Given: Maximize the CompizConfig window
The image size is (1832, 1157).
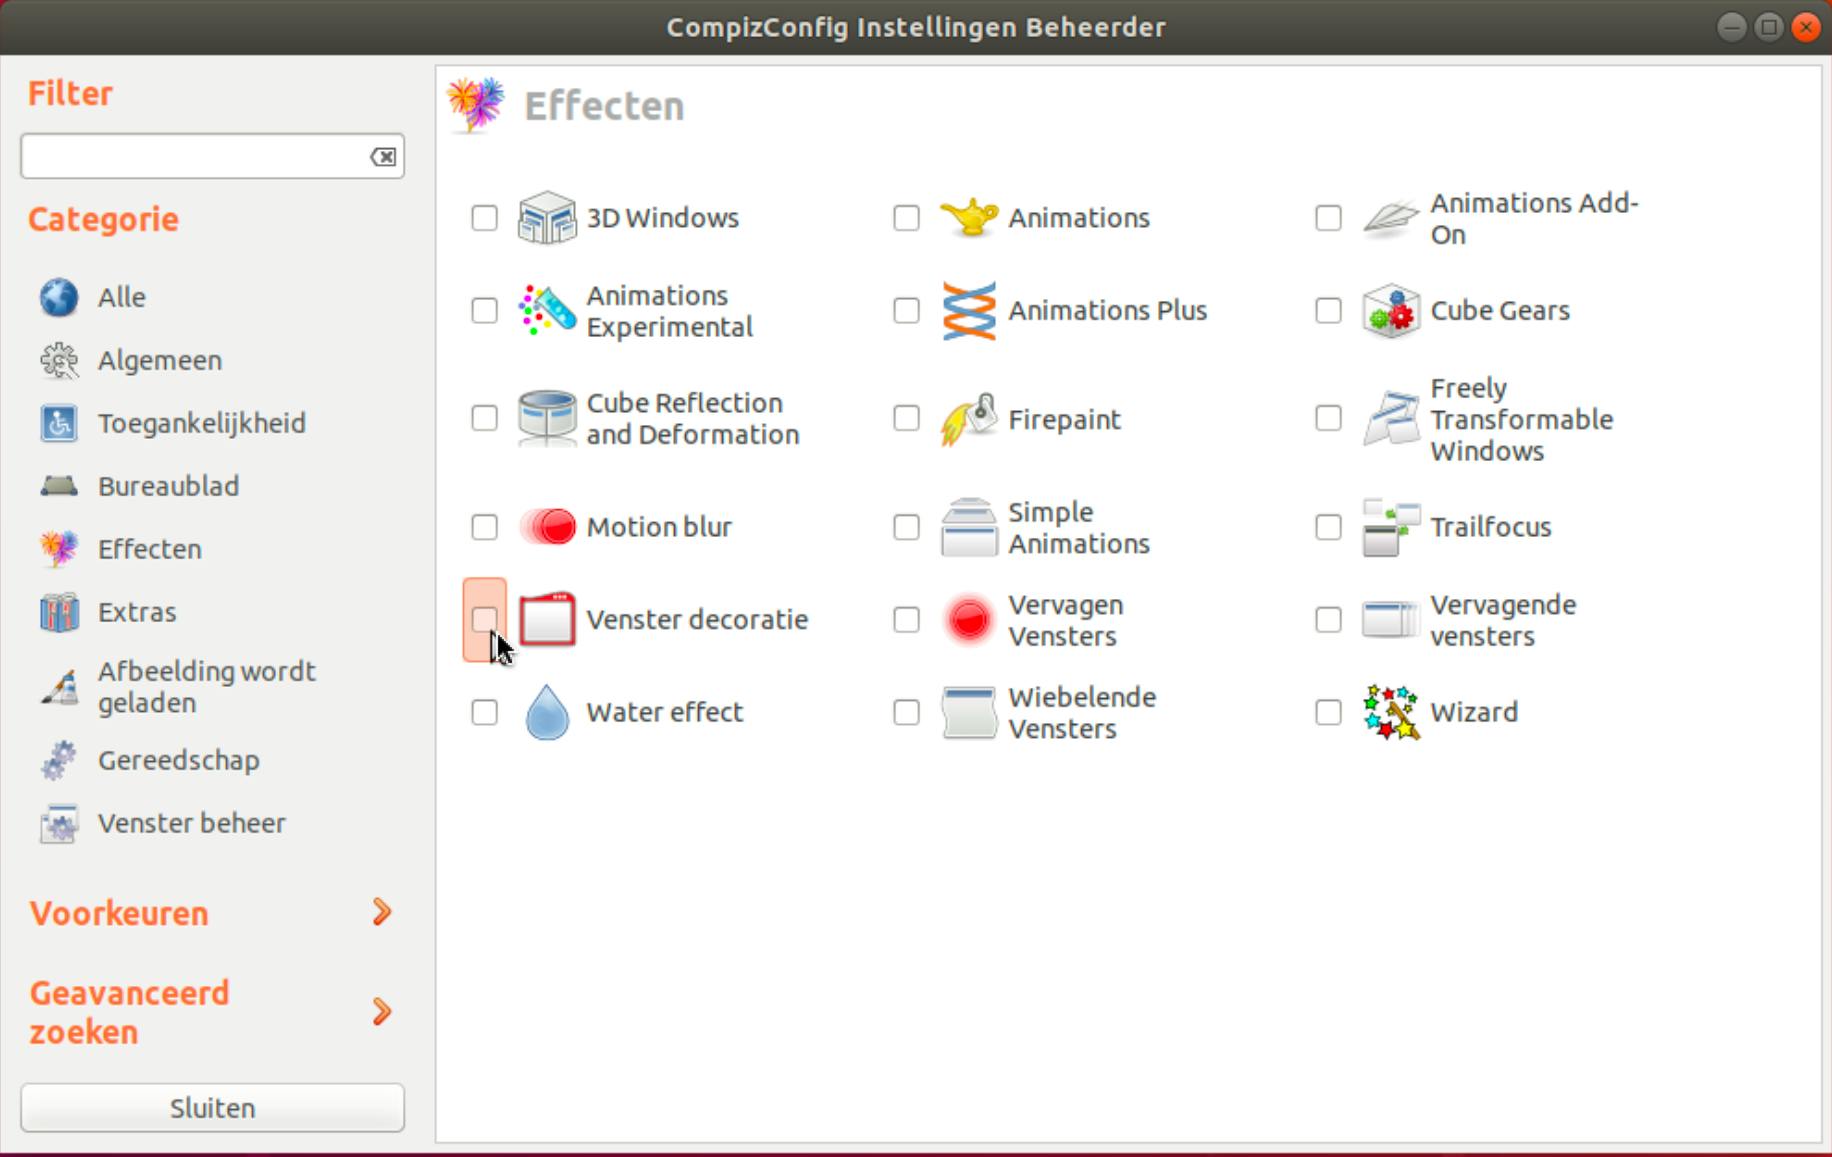Looking at the screenshot, I should coord(1769,27).
